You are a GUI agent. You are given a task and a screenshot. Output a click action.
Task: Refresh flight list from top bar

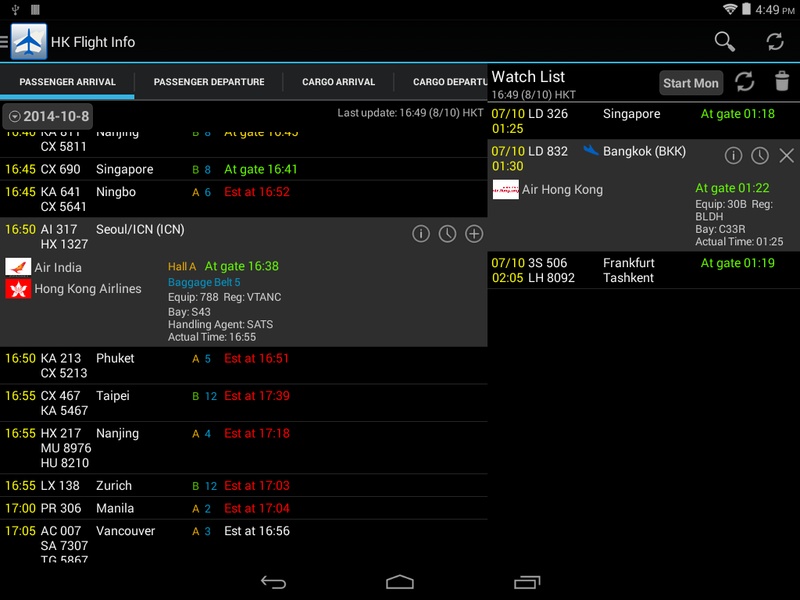point(774,41)
